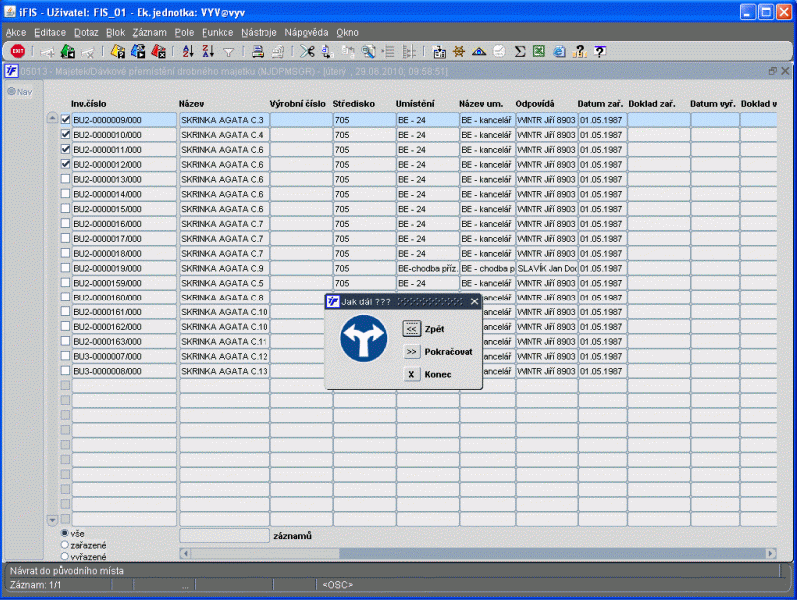Viewport: 797px width, 600px height.
Task: Sort descending with the Z-A icon
Action: tap(208, 51)
